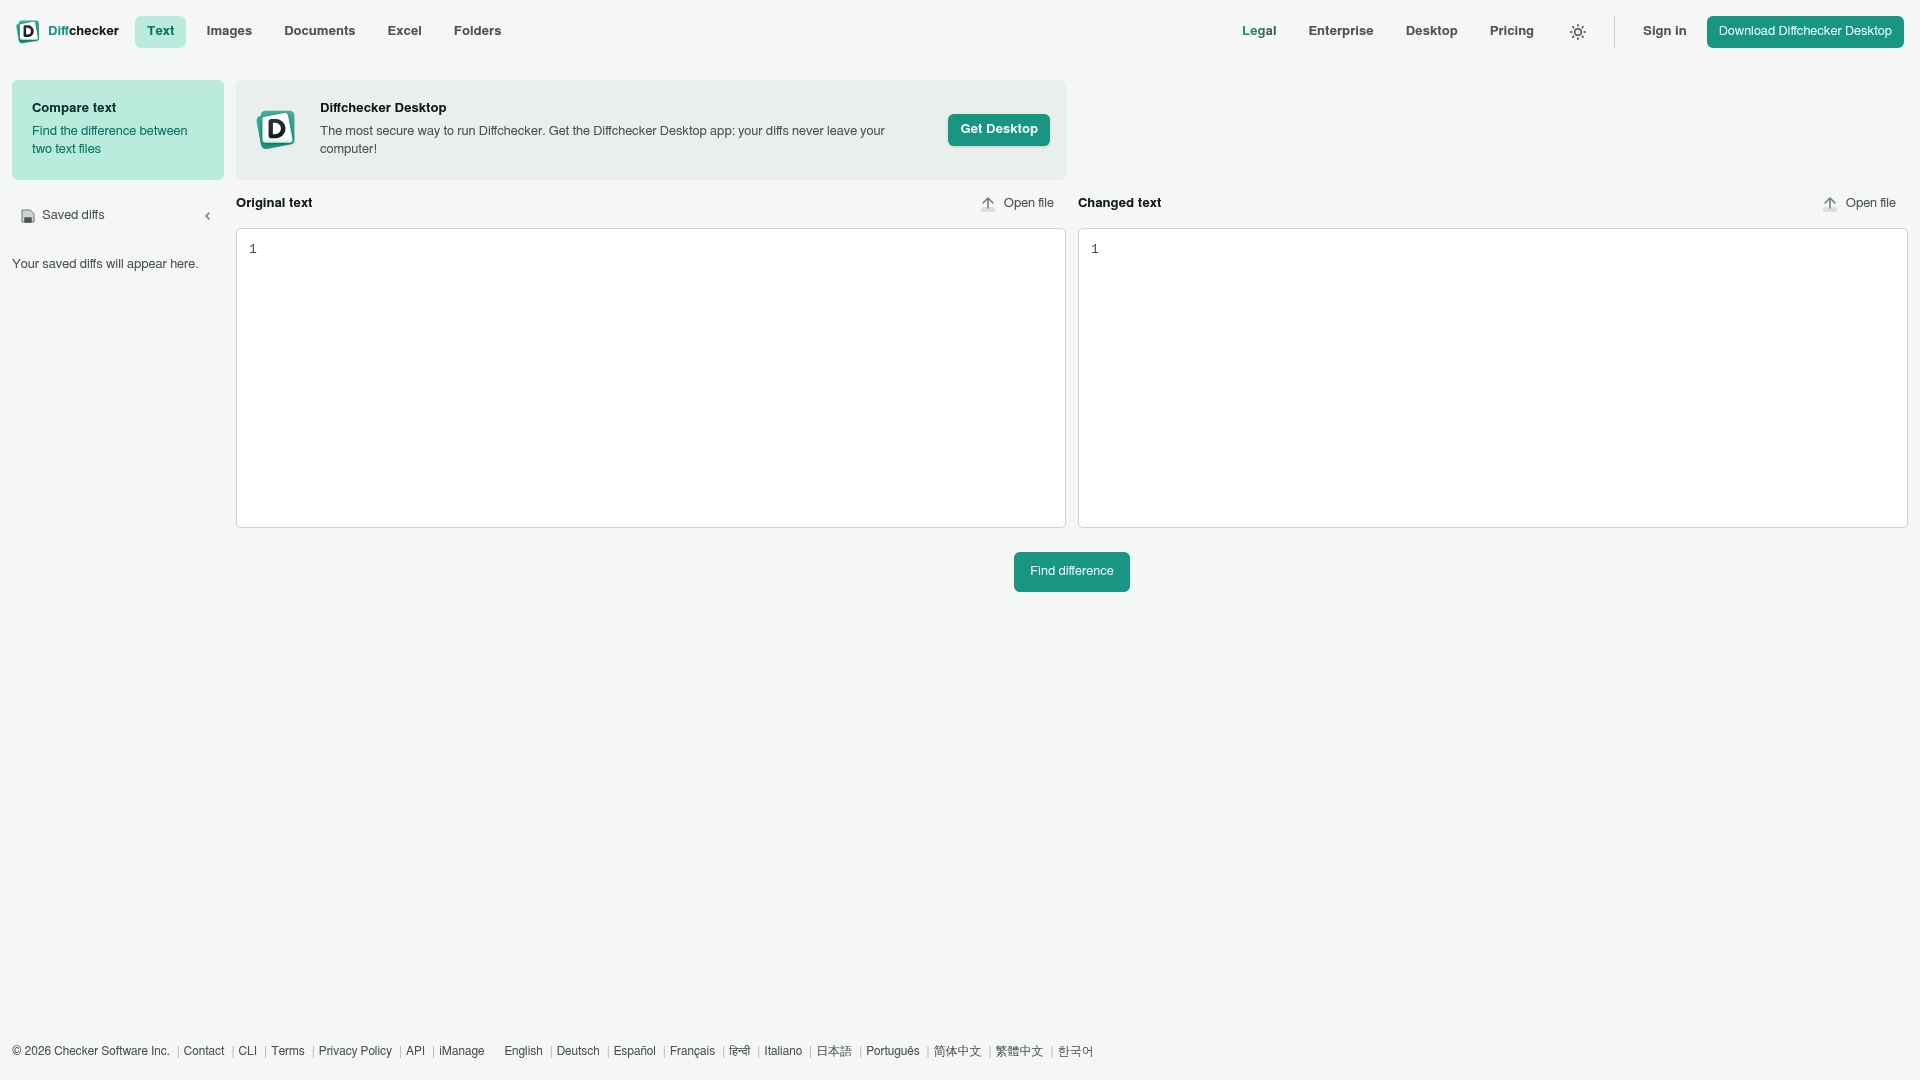Open the Contact footer link

coord(204,1052)
